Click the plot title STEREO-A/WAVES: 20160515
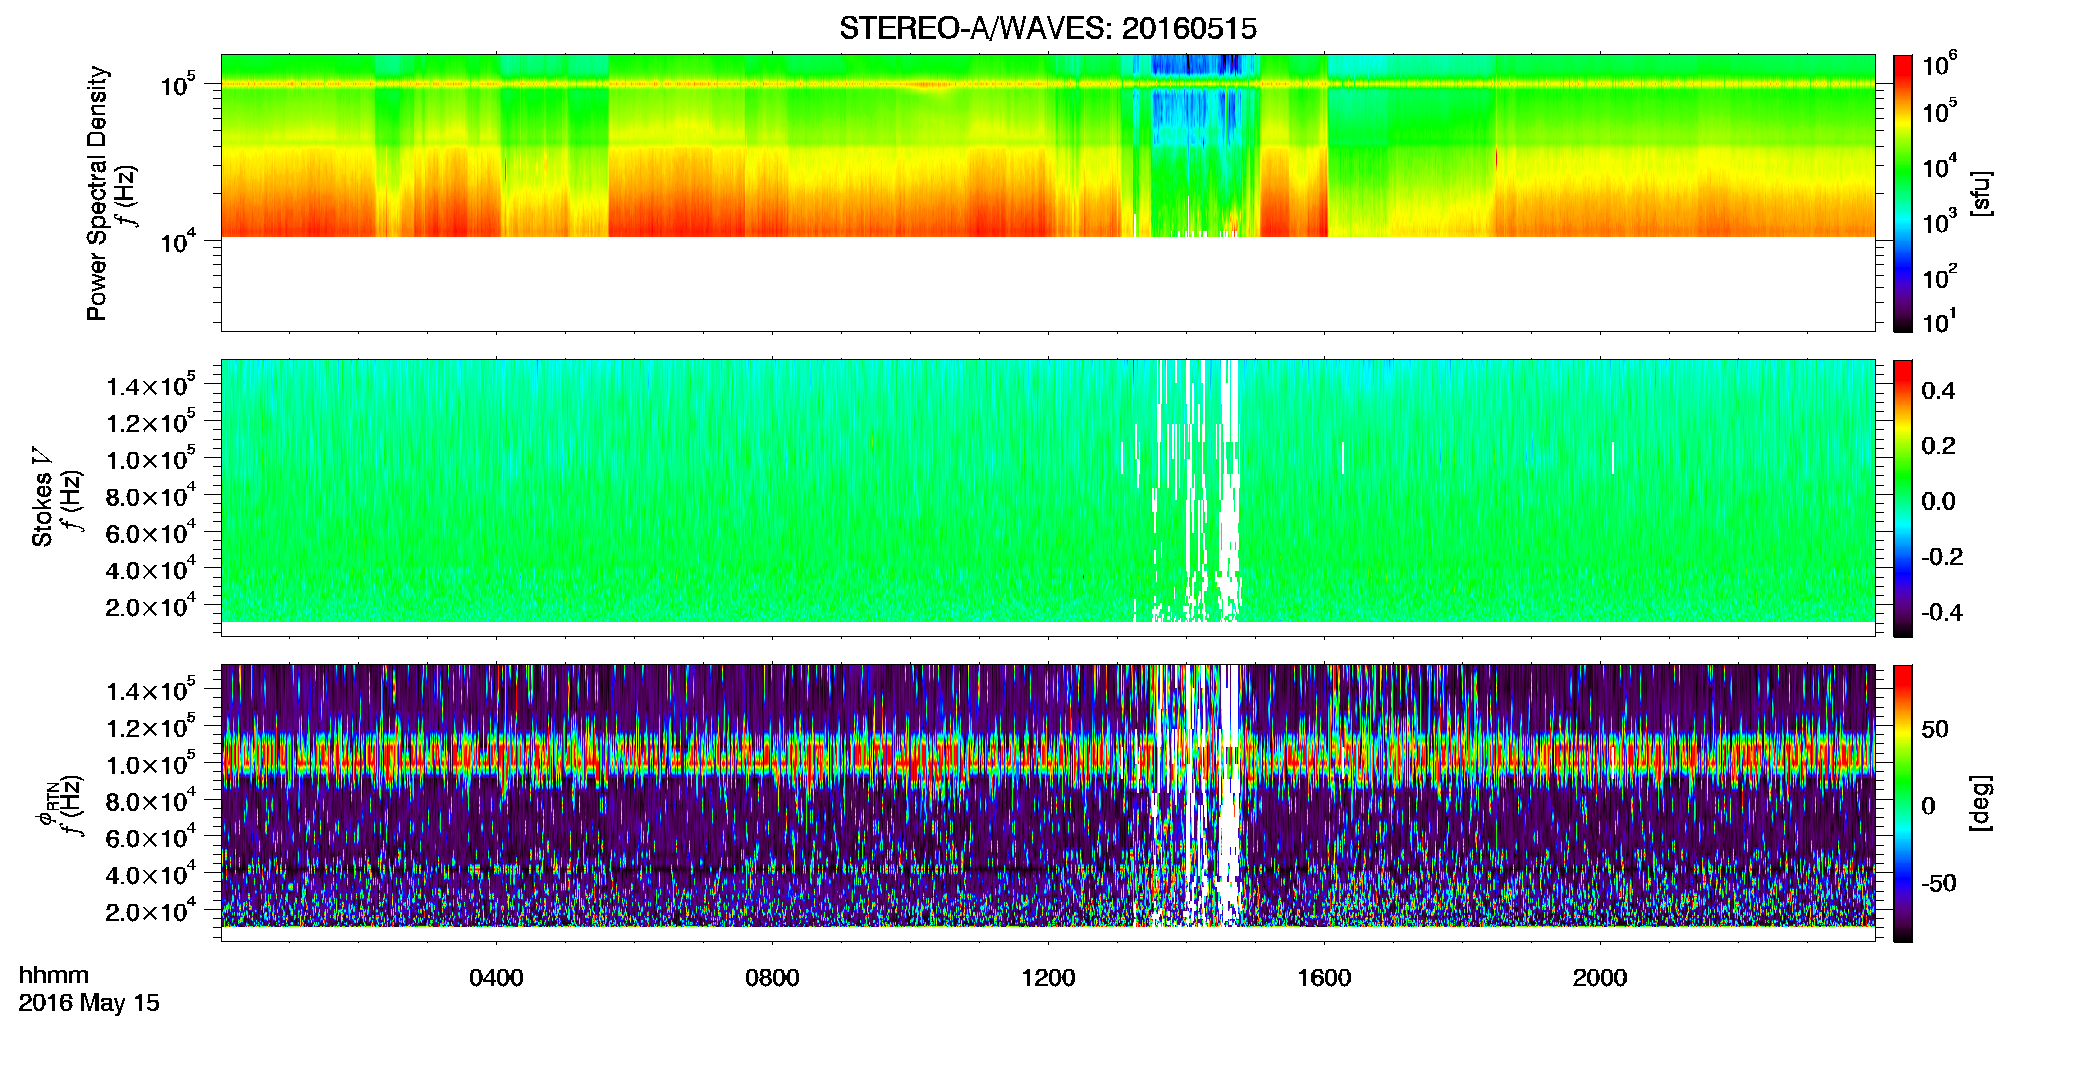 pyautogui.click(x=1047, y=28)
